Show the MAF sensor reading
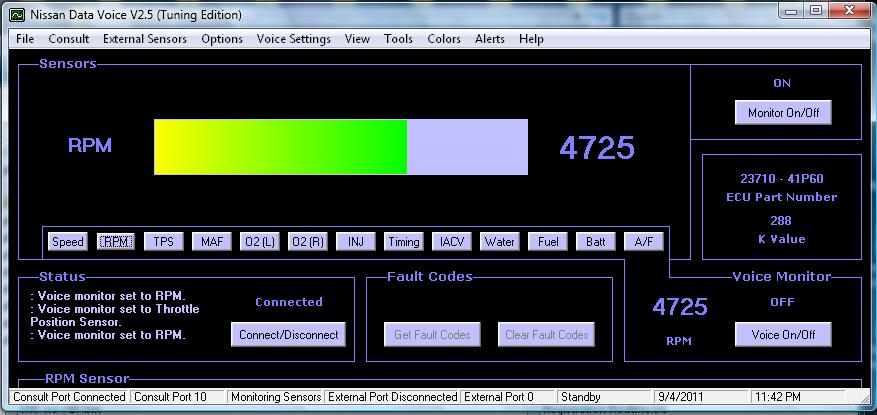877x415 pixels. [212, 242]
